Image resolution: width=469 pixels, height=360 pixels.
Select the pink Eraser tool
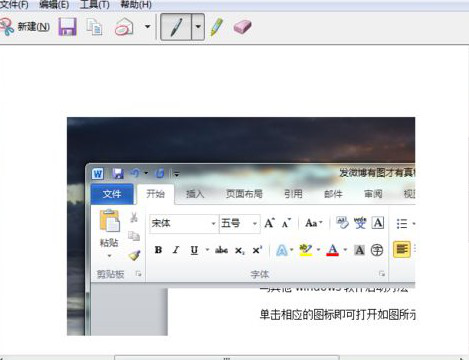click(242, 27)
